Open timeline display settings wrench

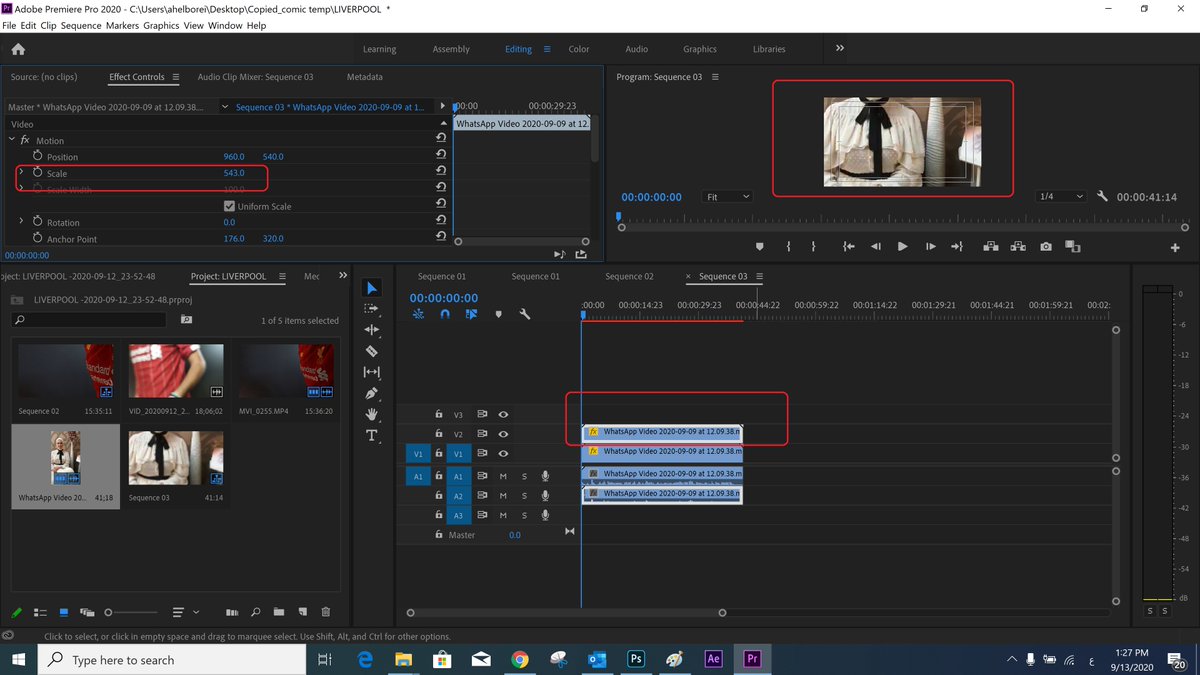click(524, 314)
